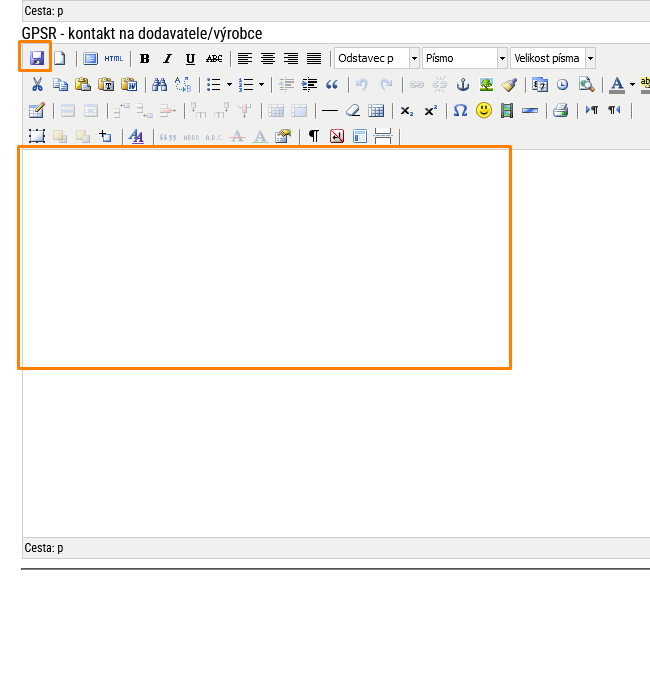Apply blockquote formatting
This screenshot has height=680, width=650.
coord(332,84)
